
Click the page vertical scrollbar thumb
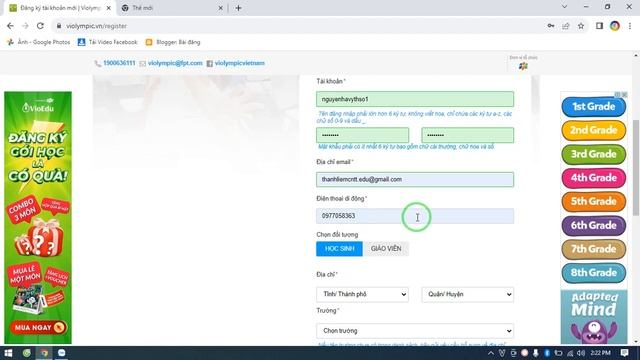(636, 167)
